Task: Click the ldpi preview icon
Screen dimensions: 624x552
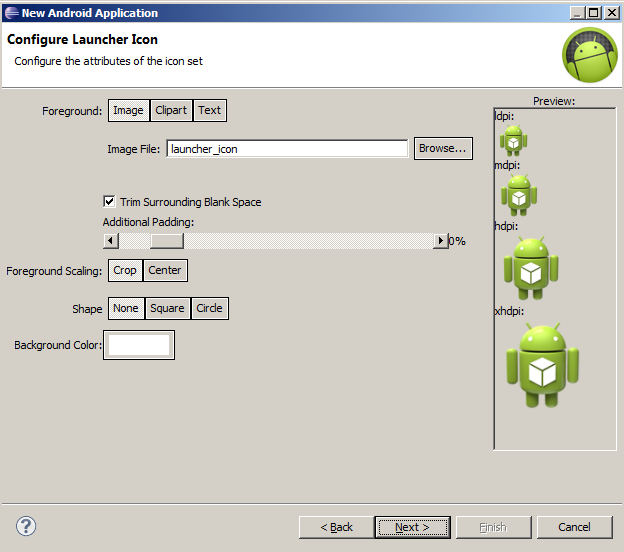Action: [x=513, y=140]
